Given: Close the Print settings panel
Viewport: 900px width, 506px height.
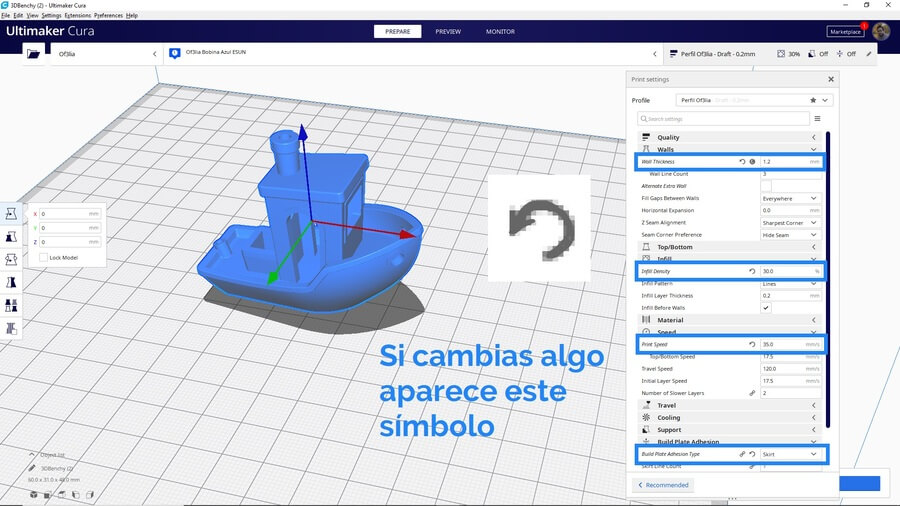Looking at the screenshot, I should (830, 79).
